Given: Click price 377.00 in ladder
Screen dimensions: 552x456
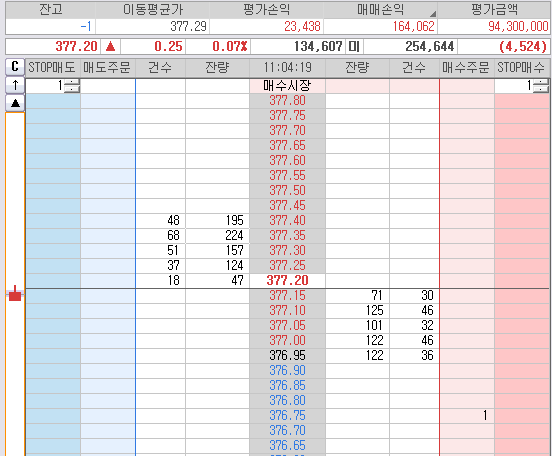Looking at the screenshot, I should coord(287,341).
